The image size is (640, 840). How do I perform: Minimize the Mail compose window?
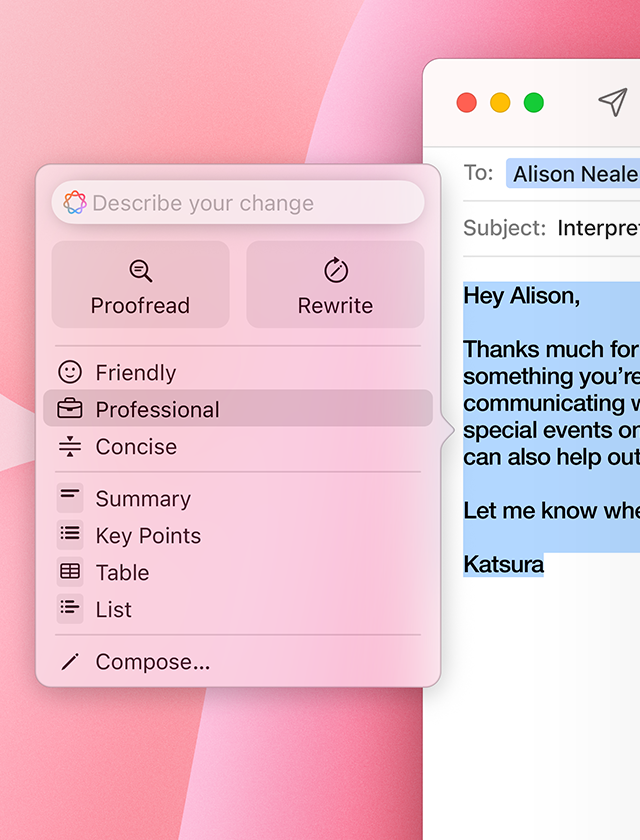pos(500,102)
